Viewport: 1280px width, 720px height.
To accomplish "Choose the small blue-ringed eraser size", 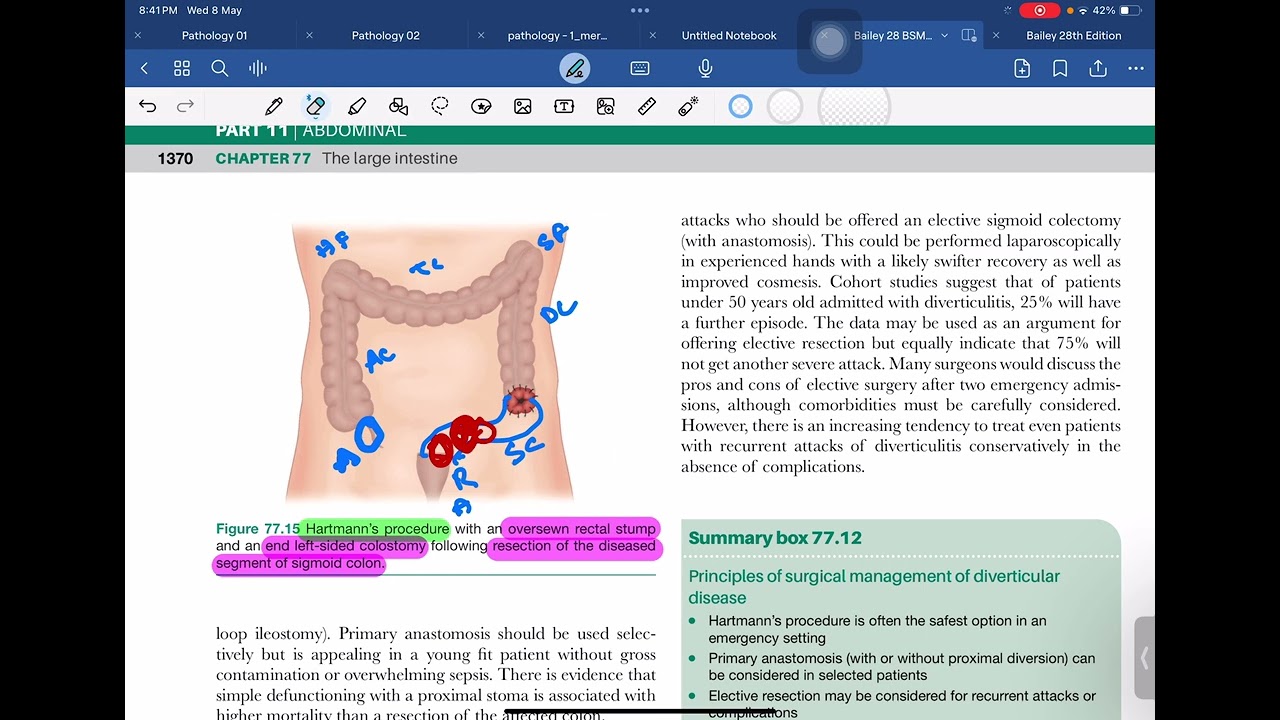I will pyautogui.click(x=740, y=106).
